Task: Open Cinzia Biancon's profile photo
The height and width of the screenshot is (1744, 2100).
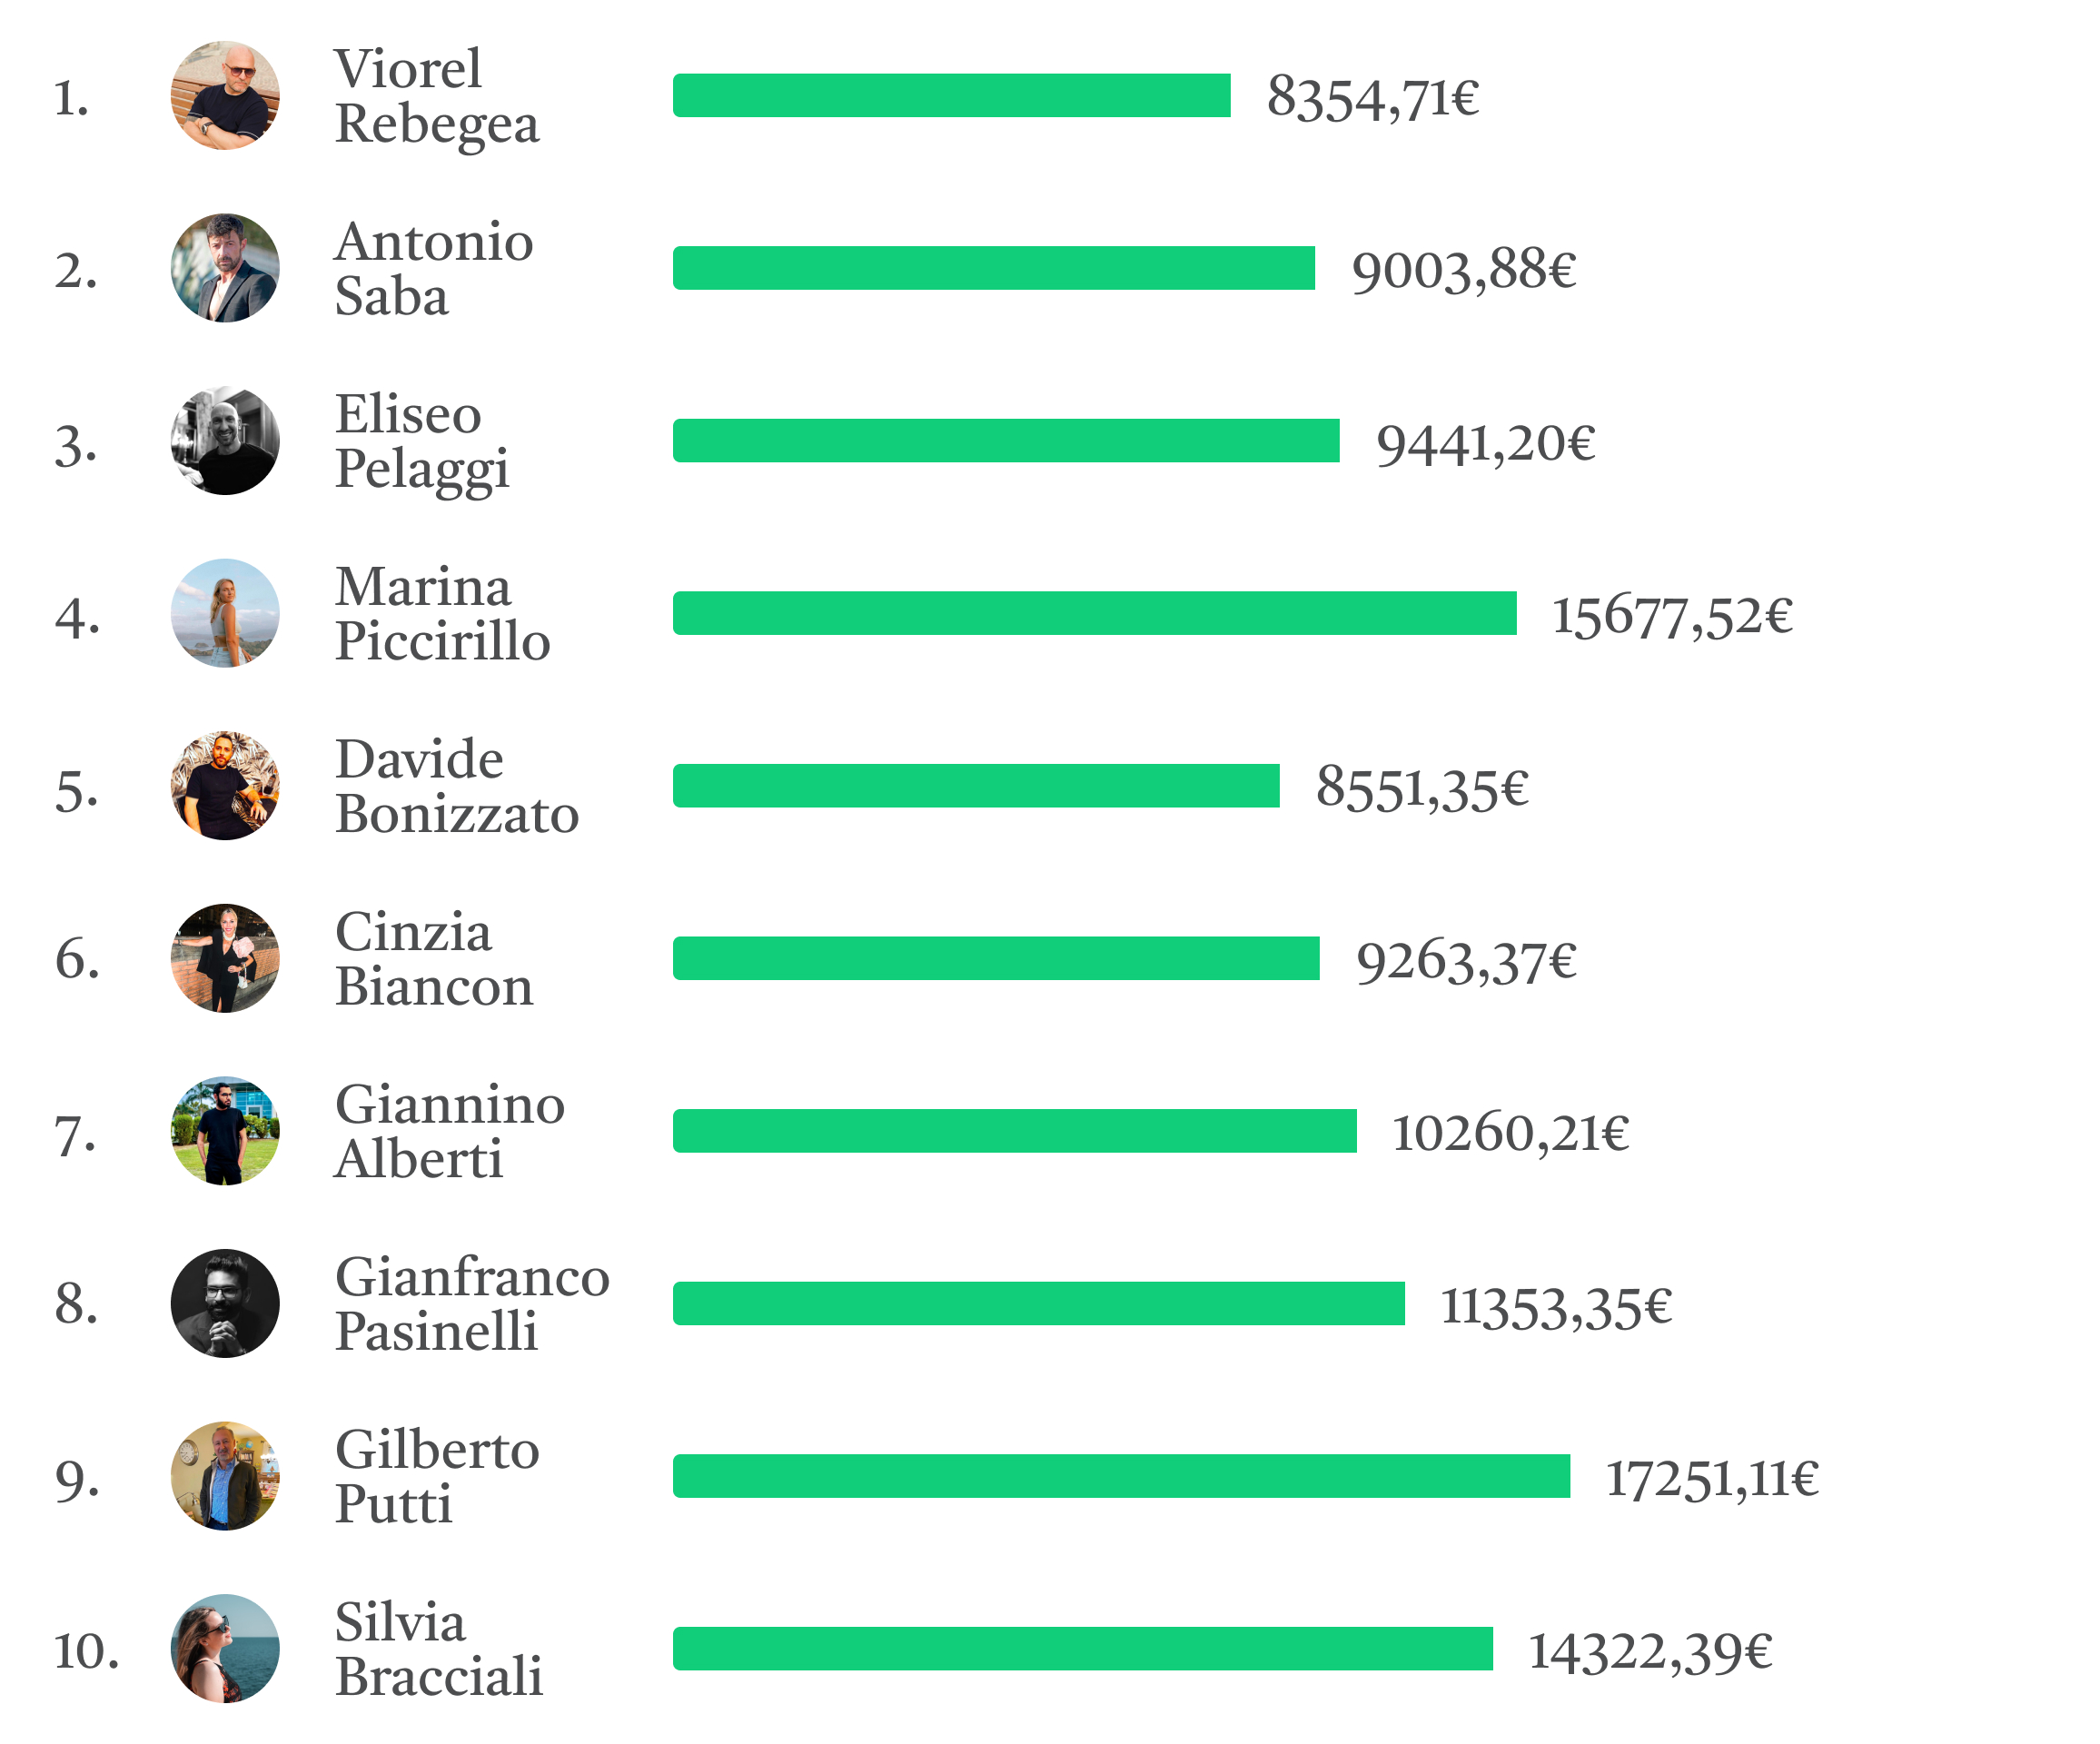Action: point(225,958)
